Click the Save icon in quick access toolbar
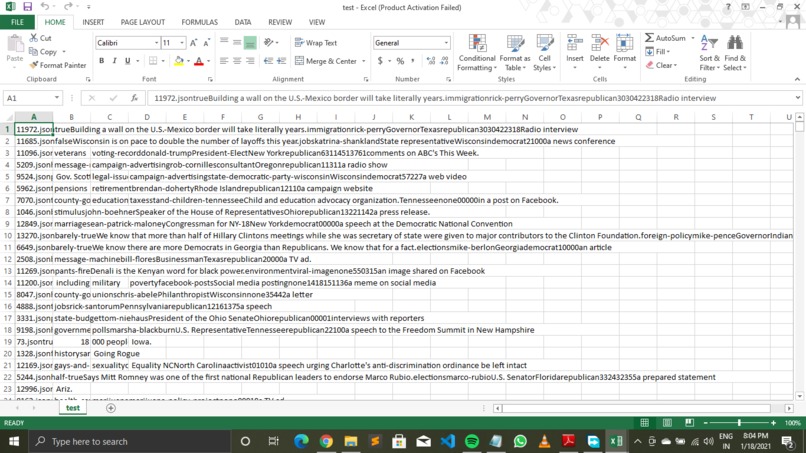Viewport: 806px width, 453px height. coord(27,7)
